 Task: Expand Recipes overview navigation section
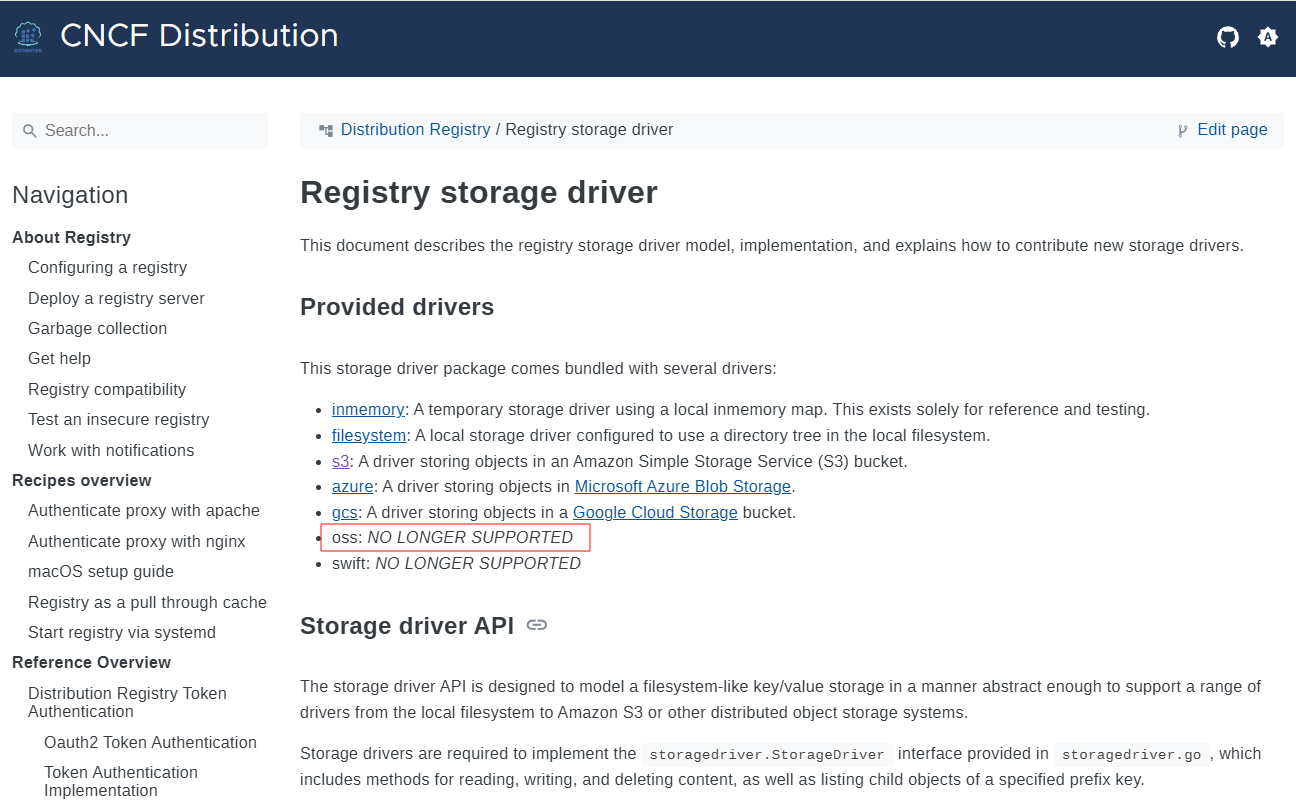tap(81, 480)
